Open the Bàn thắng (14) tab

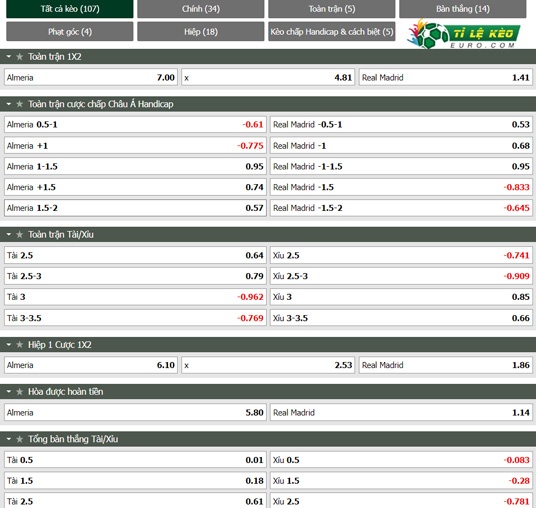pyautogui.click(x=463, y=9)
